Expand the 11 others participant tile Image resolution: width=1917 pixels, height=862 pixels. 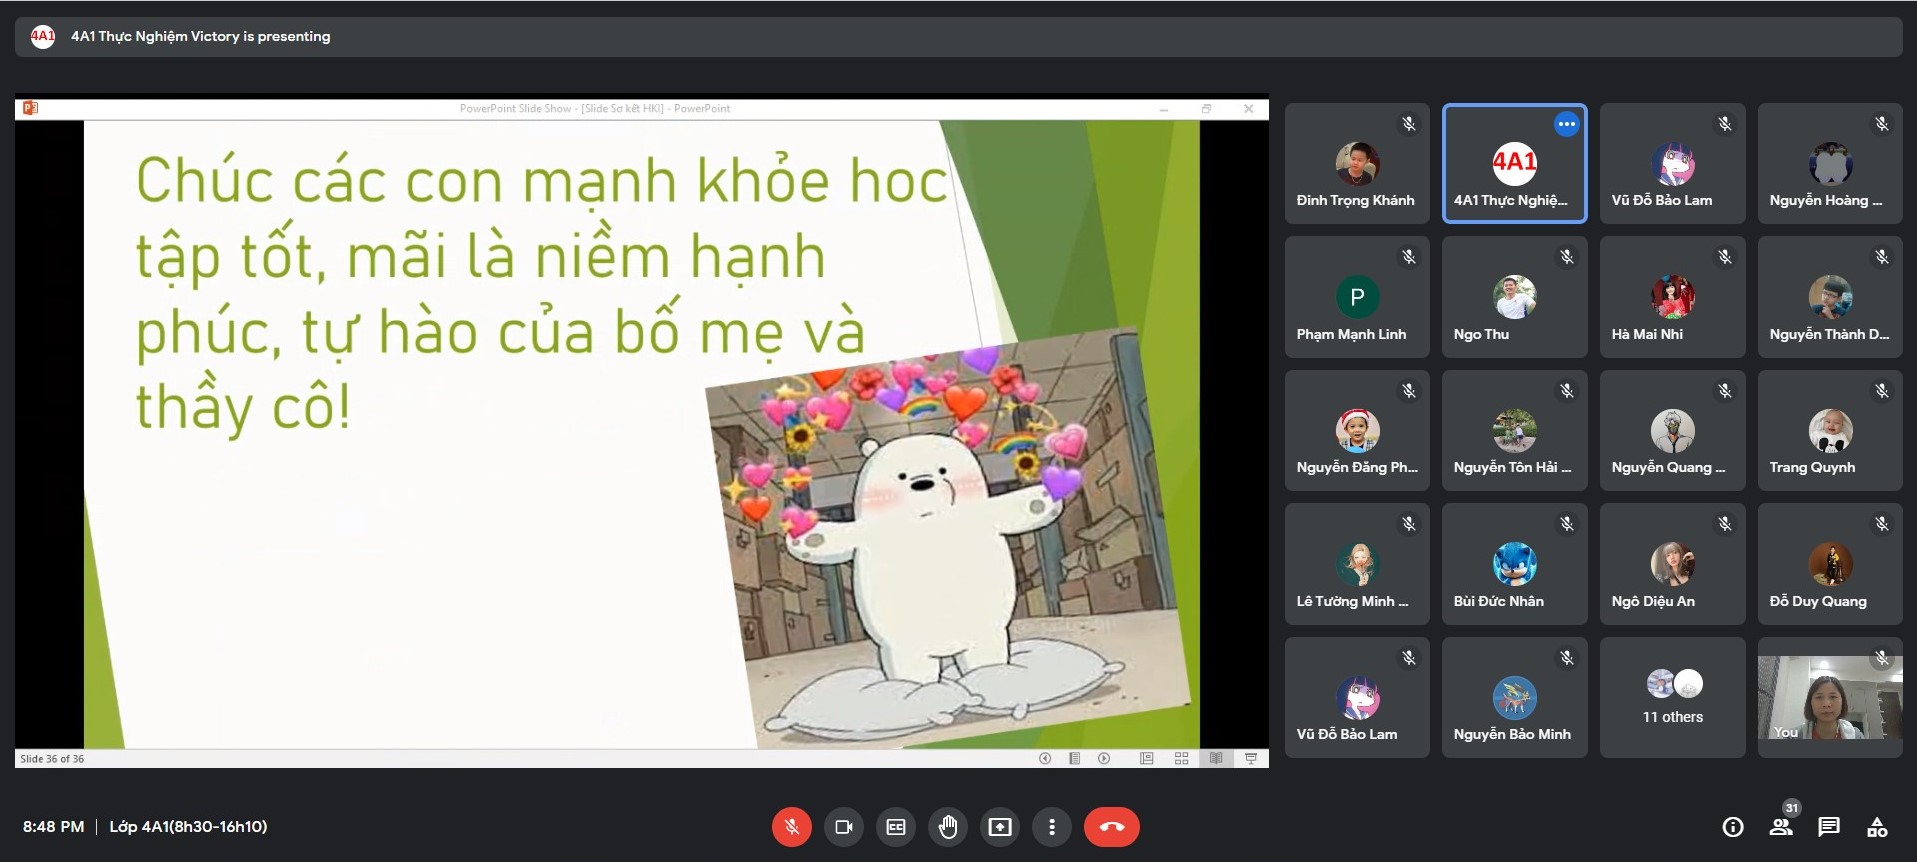pyautogui.click(x=1672, y=697)
